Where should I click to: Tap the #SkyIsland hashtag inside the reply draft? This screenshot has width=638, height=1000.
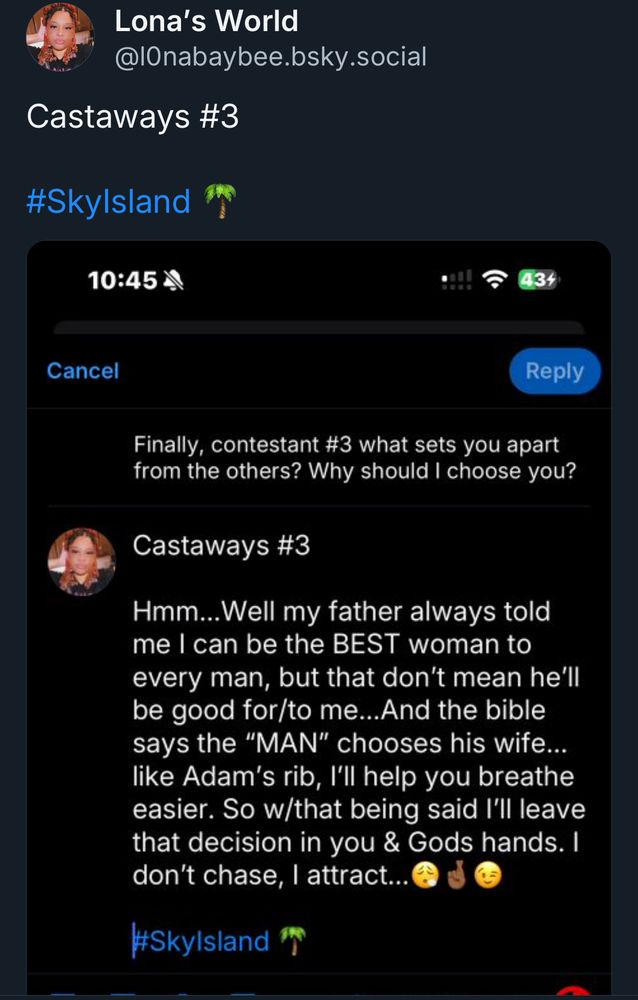click(x=201, y=941)
